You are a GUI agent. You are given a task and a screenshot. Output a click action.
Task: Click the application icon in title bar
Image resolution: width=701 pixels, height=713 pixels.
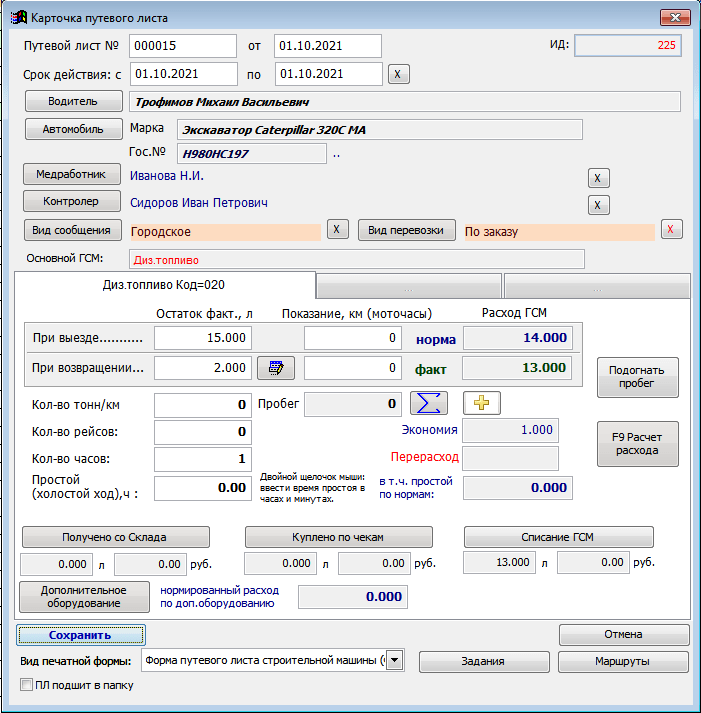[19, 18]
